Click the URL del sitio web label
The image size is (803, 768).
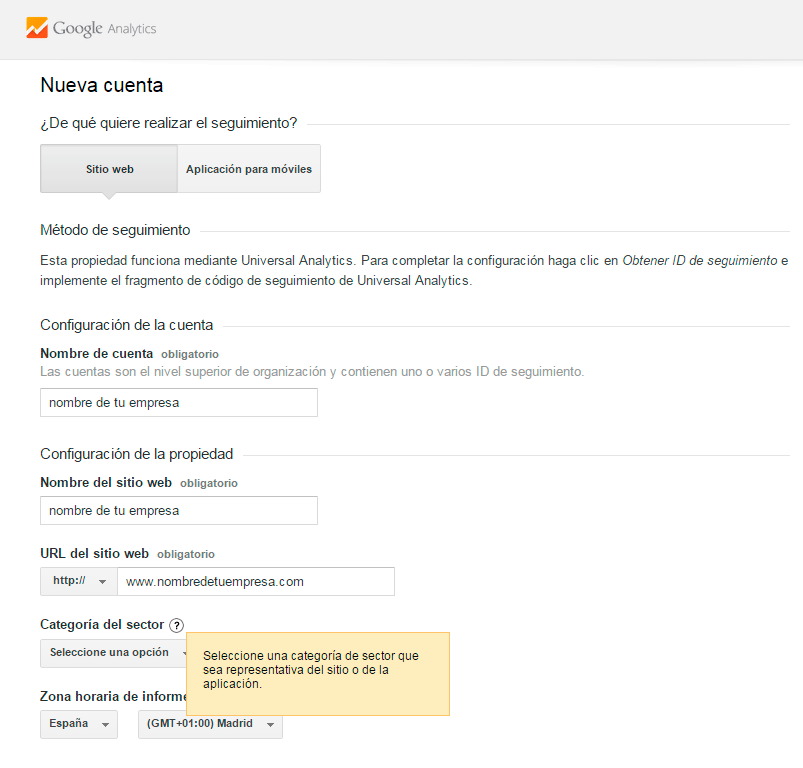[x=94, y=553]
